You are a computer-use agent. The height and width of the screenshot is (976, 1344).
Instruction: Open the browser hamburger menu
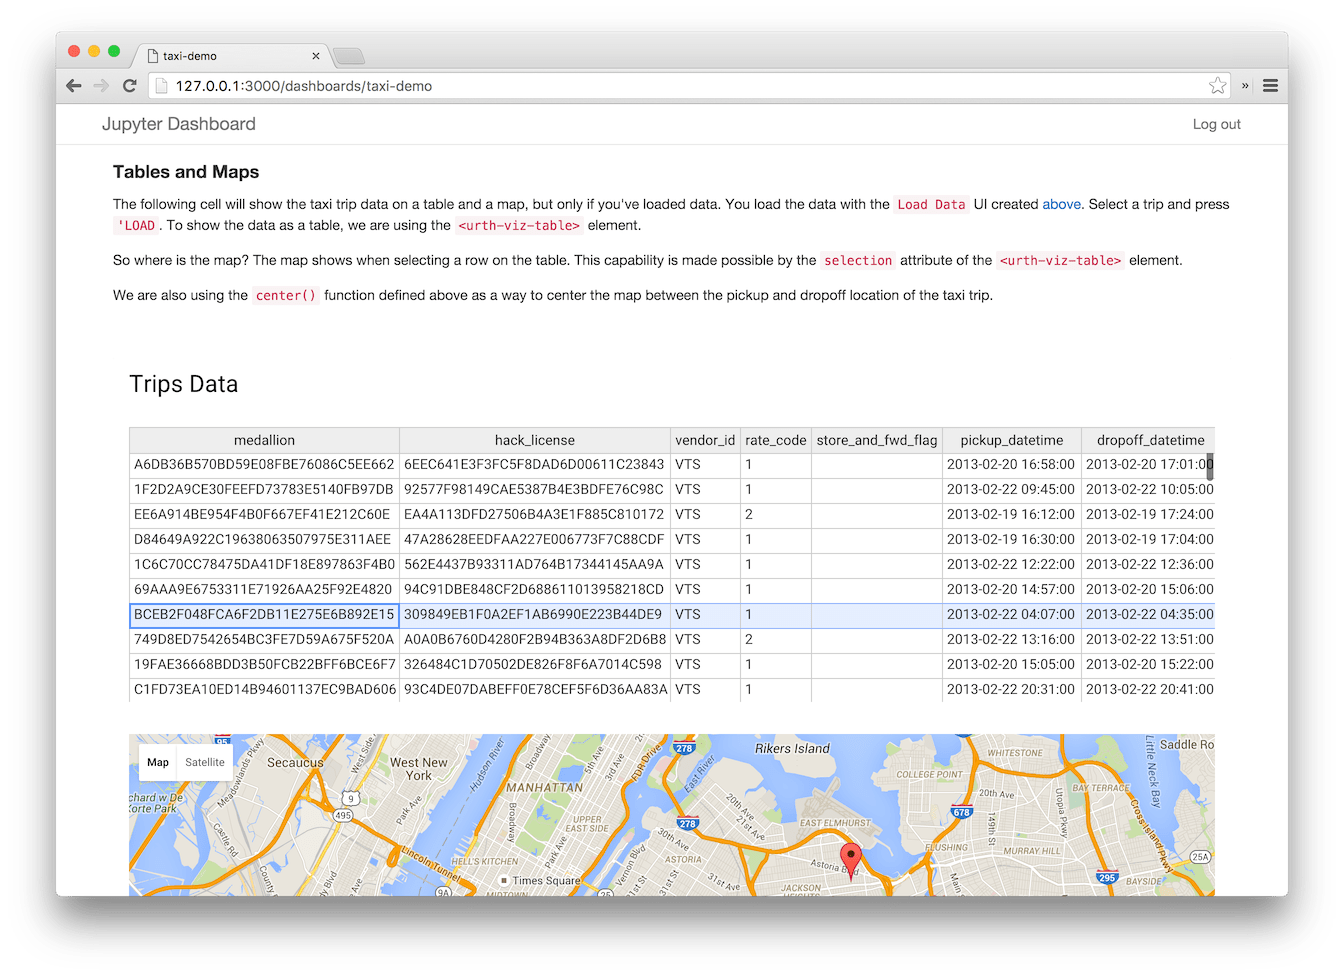[1270, 86]
